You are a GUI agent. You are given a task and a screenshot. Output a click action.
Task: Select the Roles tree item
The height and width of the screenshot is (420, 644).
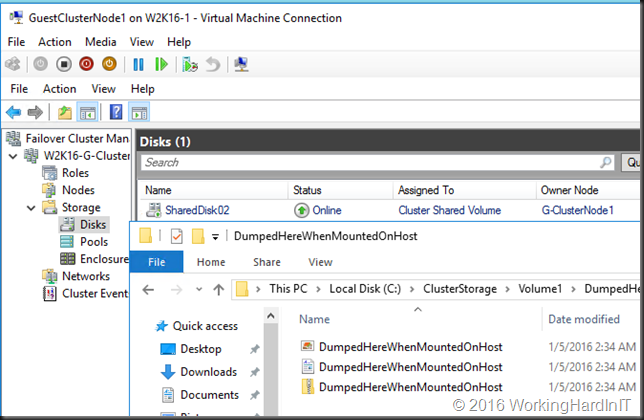click(75, 173)
